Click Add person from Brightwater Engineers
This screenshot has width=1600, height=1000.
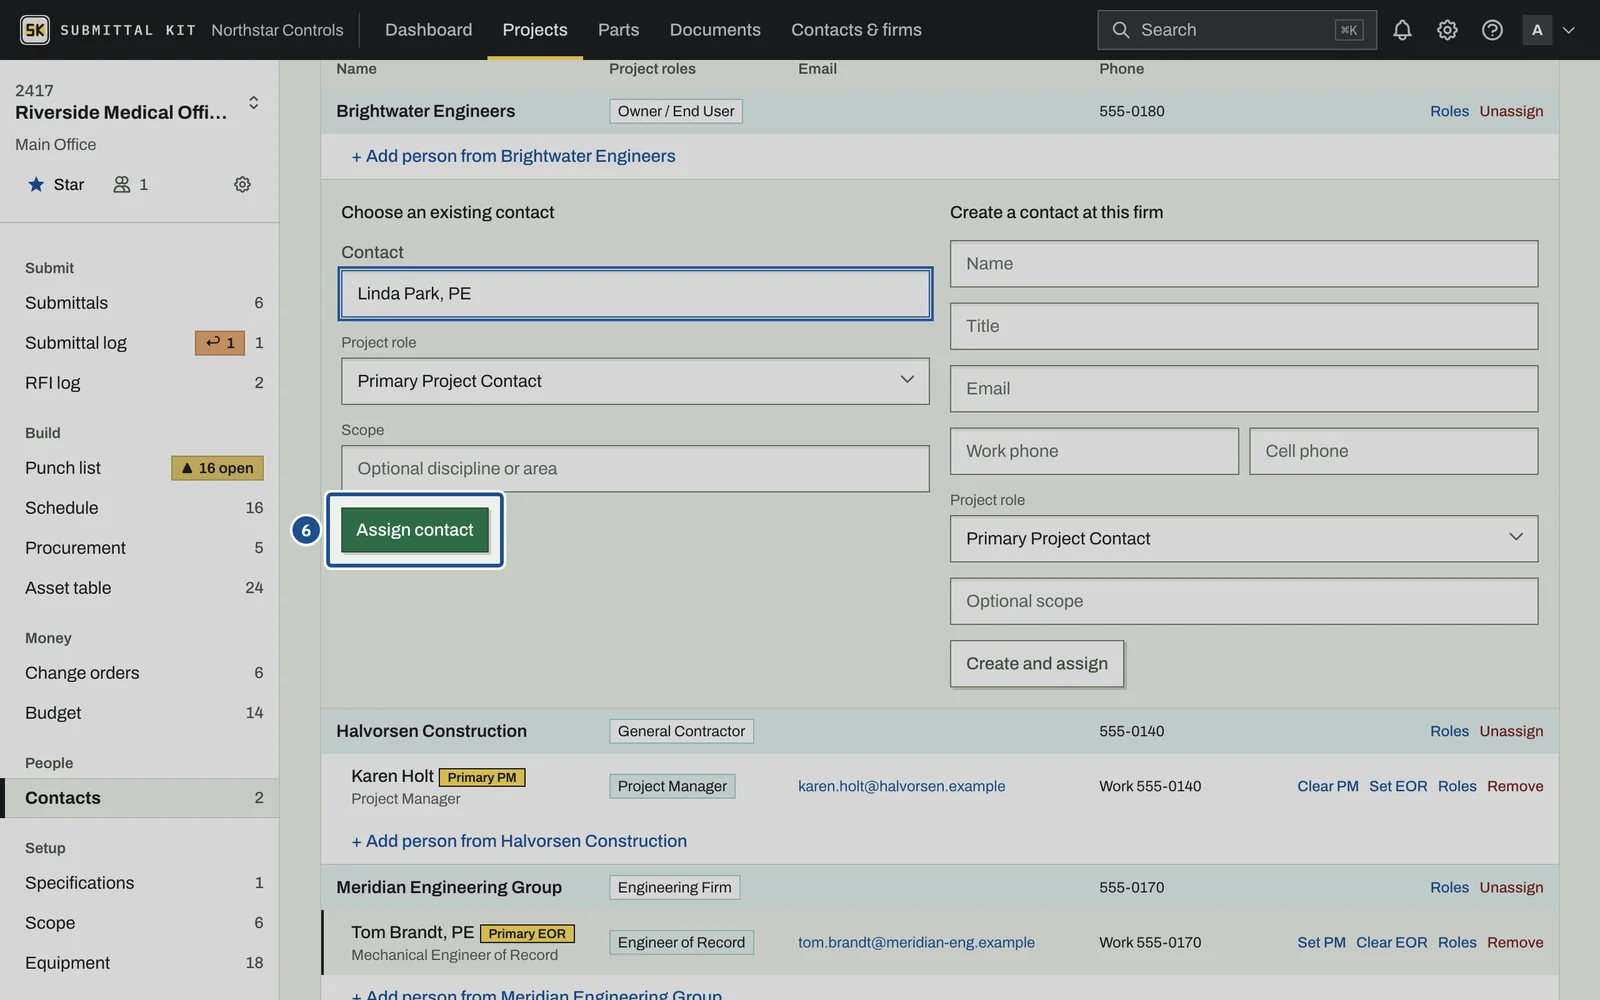pyautogui.click(x=513, y=156)
